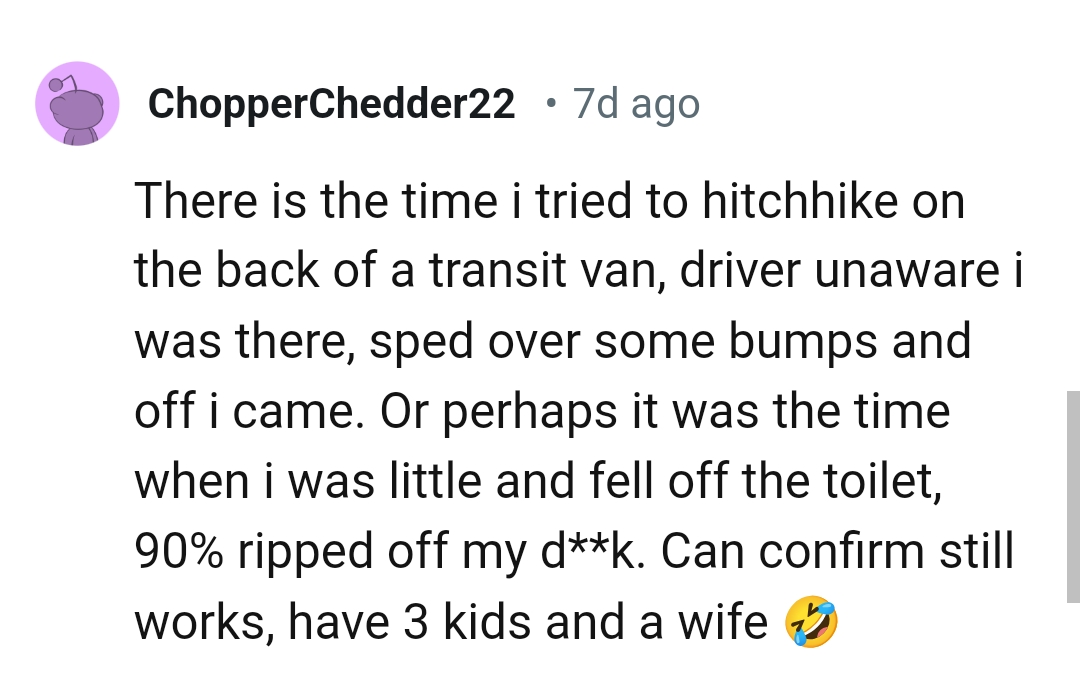Click the laughing emoji at comment end
This screenshot has height=677, width=1080.
click(x=812, y=622)
